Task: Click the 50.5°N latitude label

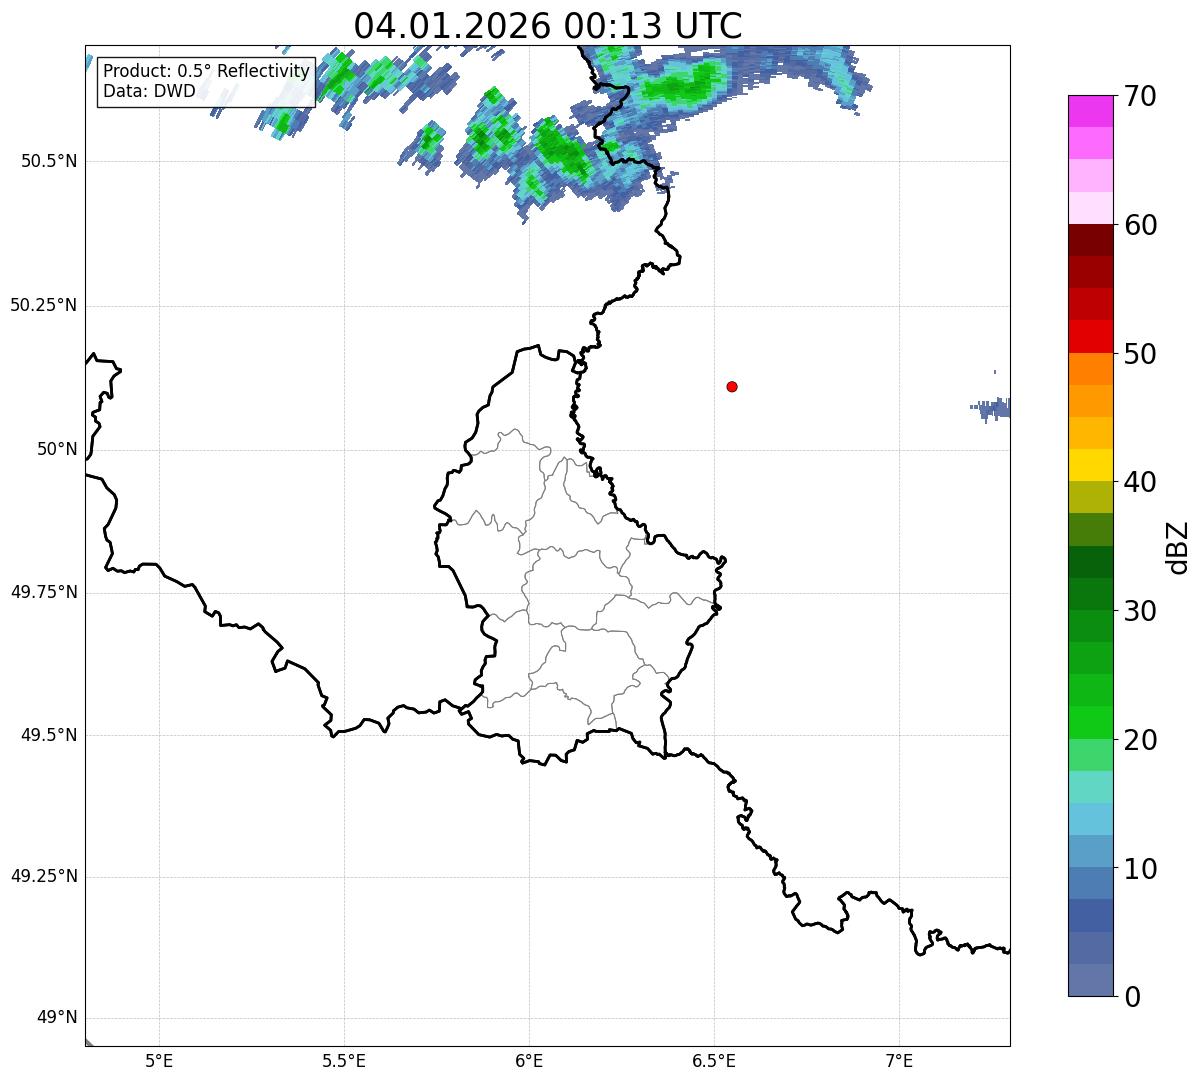Action: [49, 161]
